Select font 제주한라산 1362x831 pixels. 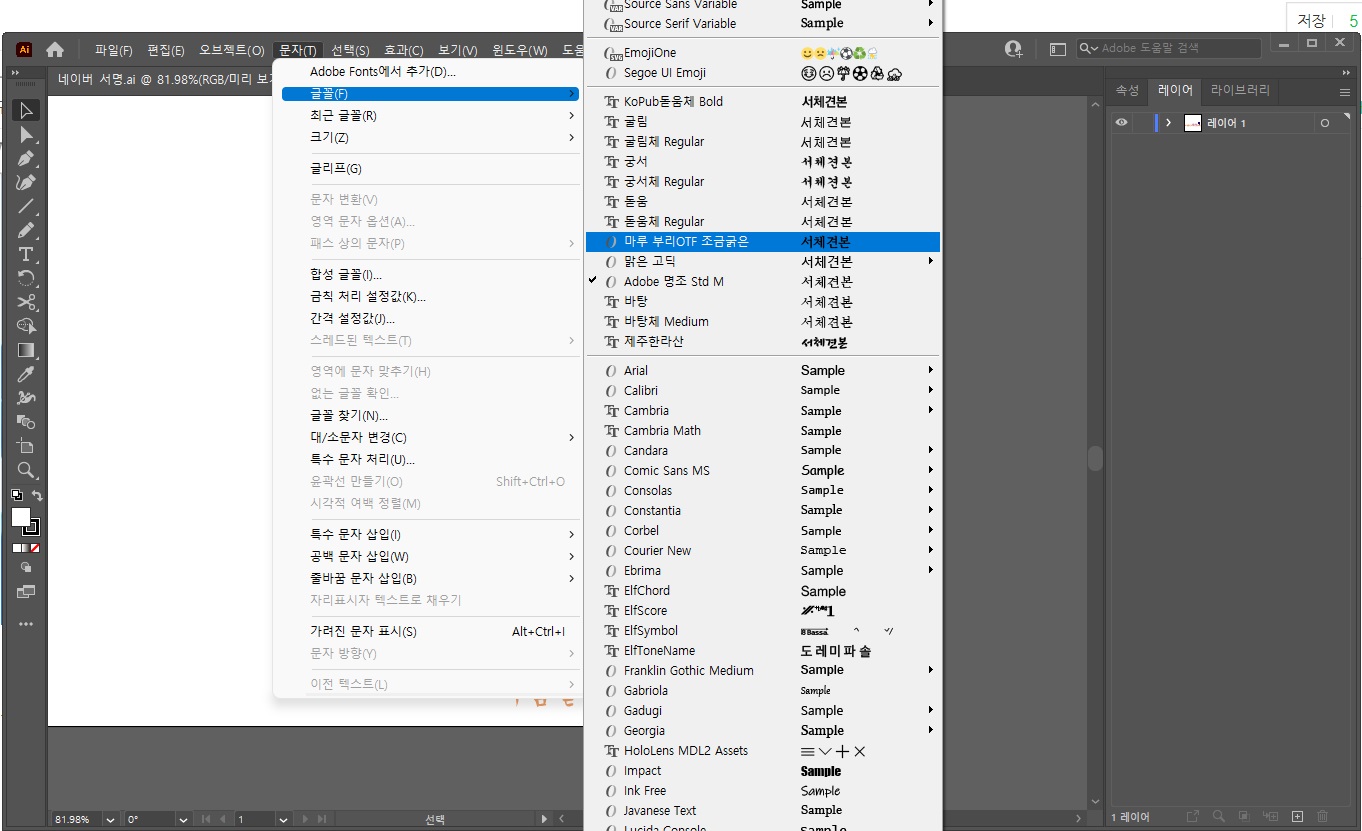point(763,341)
